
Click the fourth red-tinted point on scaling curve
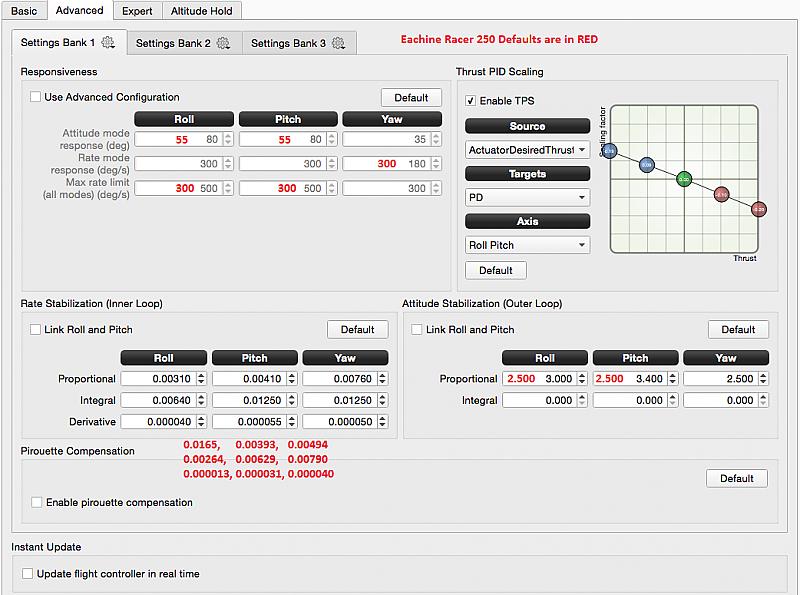(x=721, y=194)
